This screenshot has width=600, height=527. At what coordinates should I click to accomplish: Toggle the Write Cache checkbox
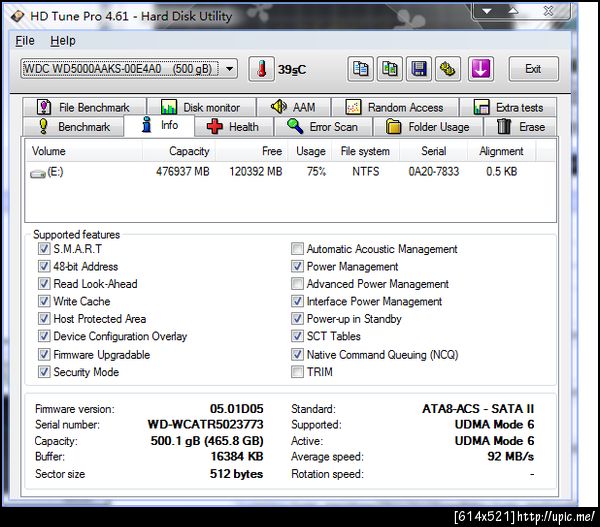coord(44,301)
